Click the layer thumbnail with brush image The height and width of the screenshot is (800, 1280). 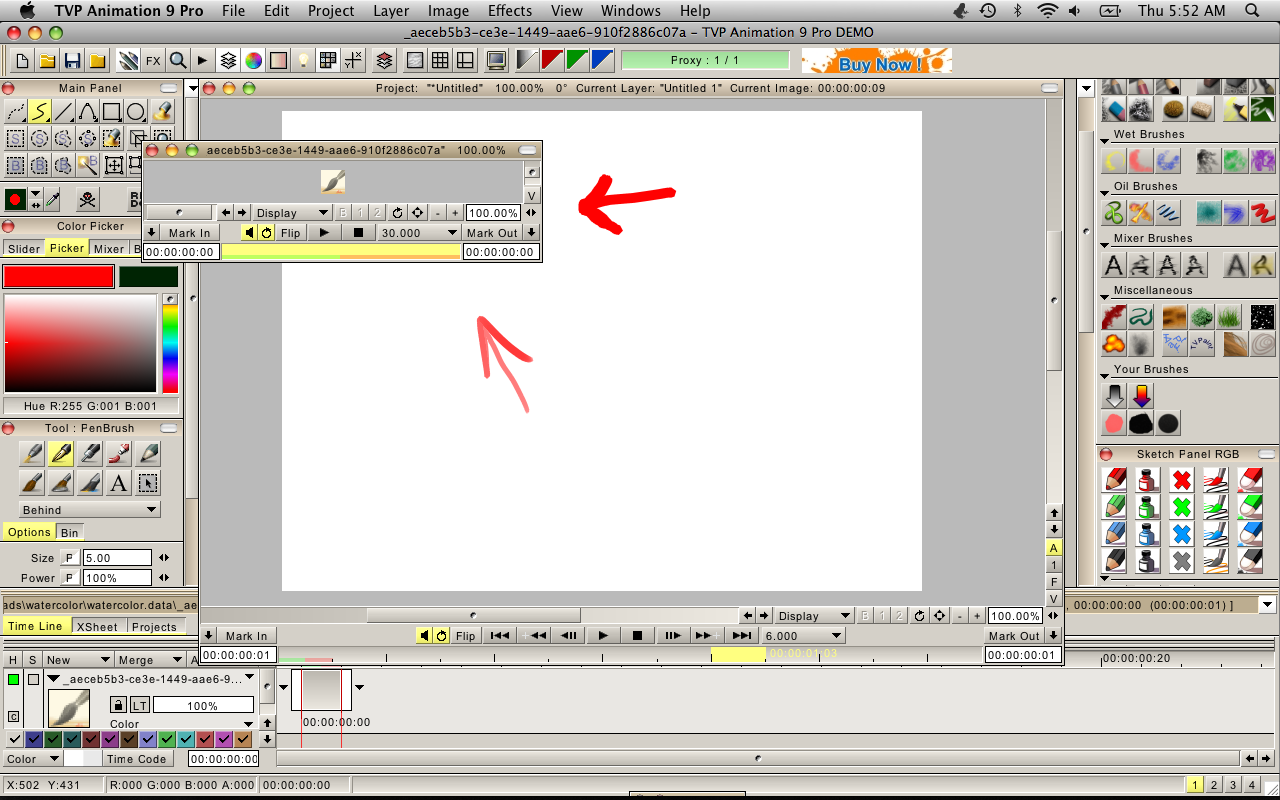69,708
